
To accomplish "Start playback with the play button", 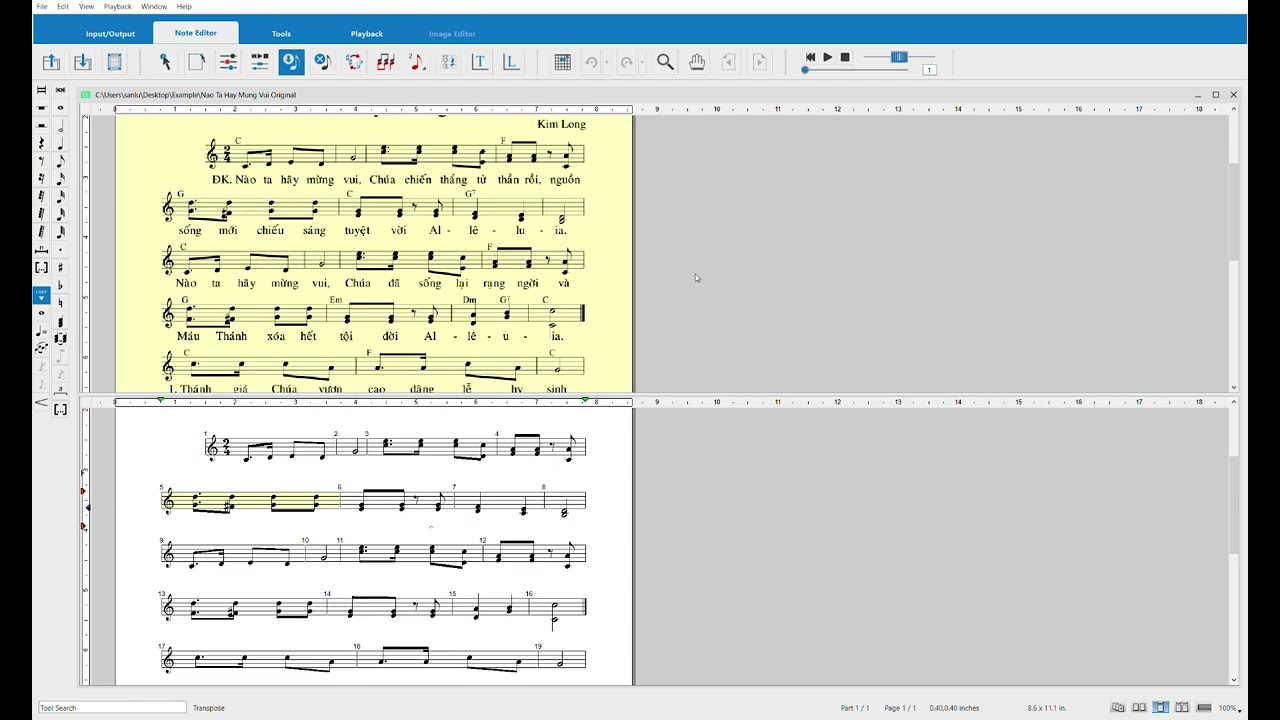I will click(828, 57).
